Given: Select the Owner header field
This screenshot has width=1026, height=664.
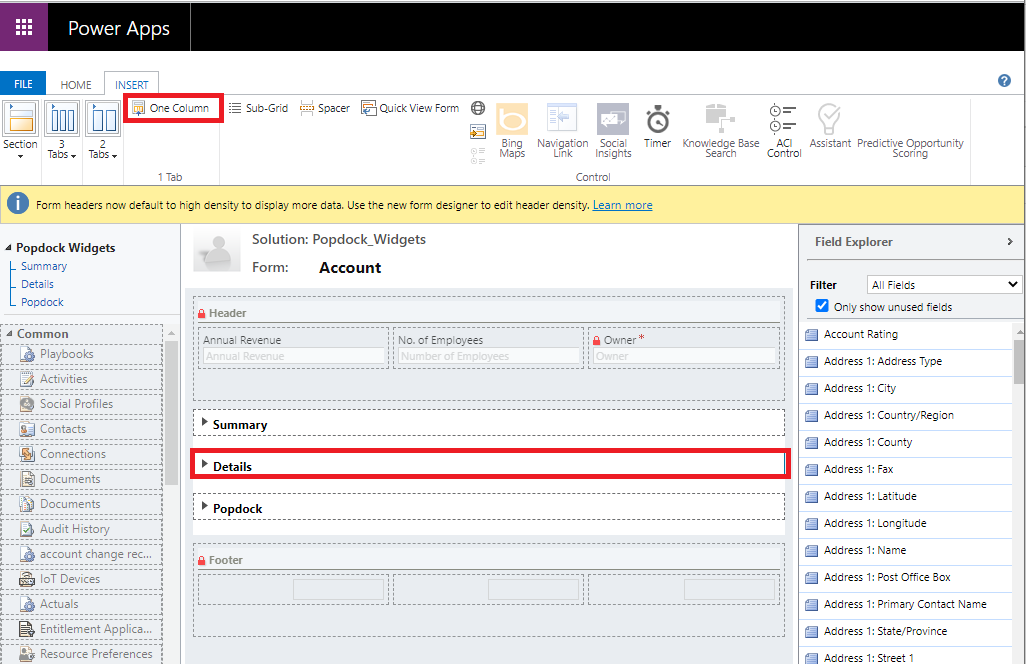Looking at the screenshot, I should [684, 348].
